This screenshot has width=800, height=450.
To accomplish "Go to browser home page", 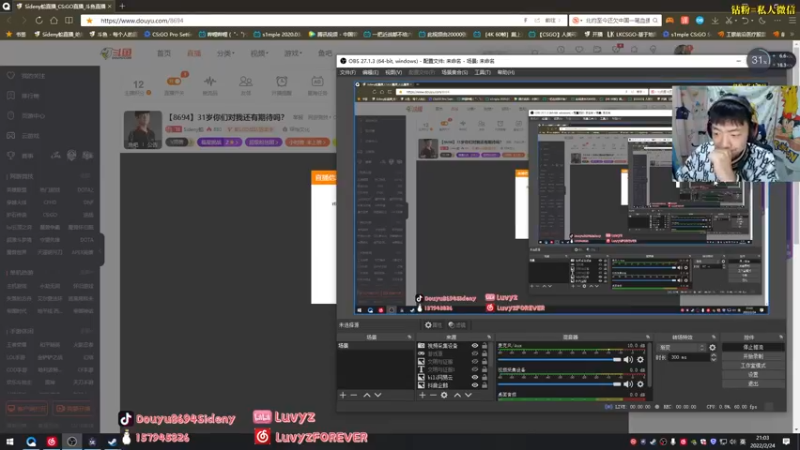I will pos(54,20).
